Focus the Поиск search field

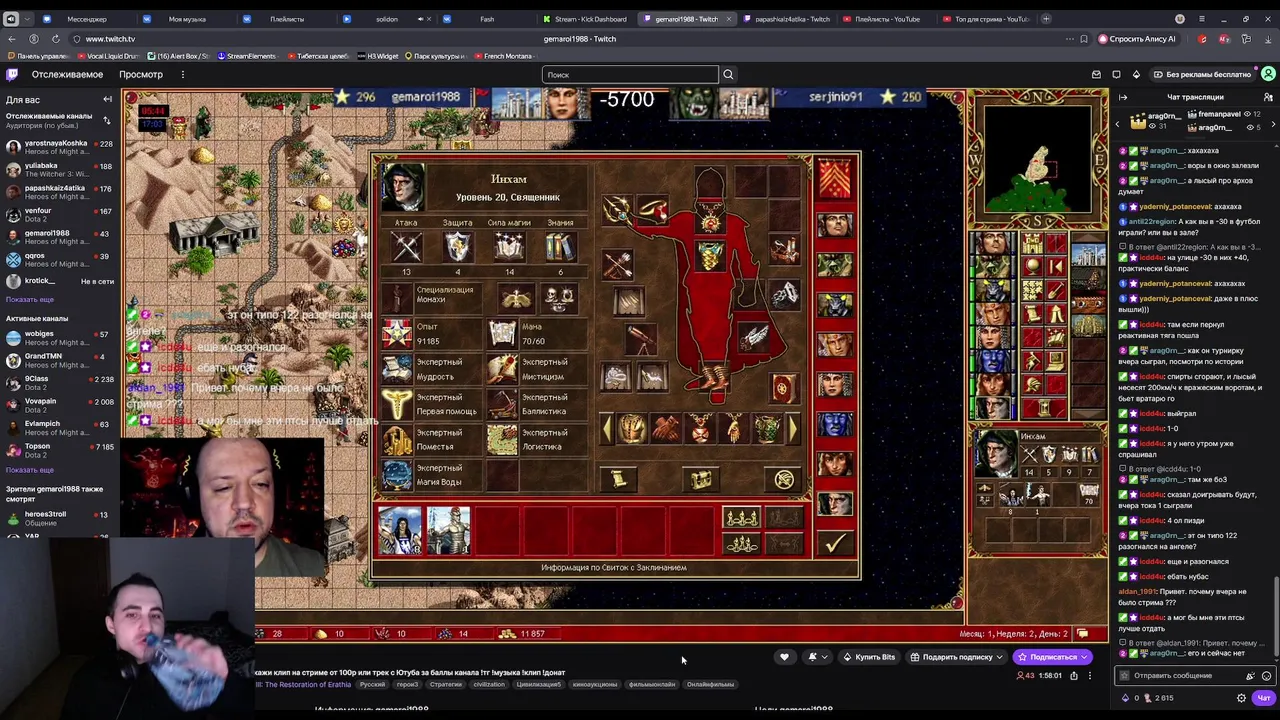(630, 74)
